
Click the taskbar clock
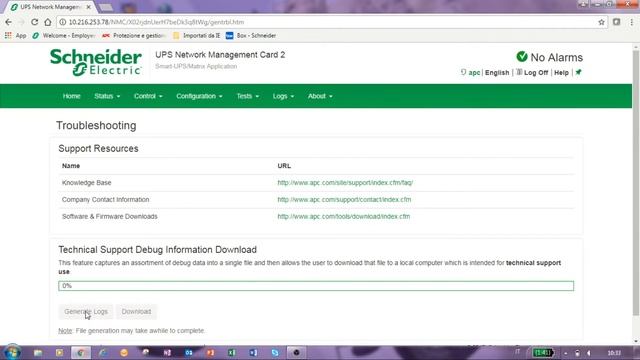click(614, 353)
